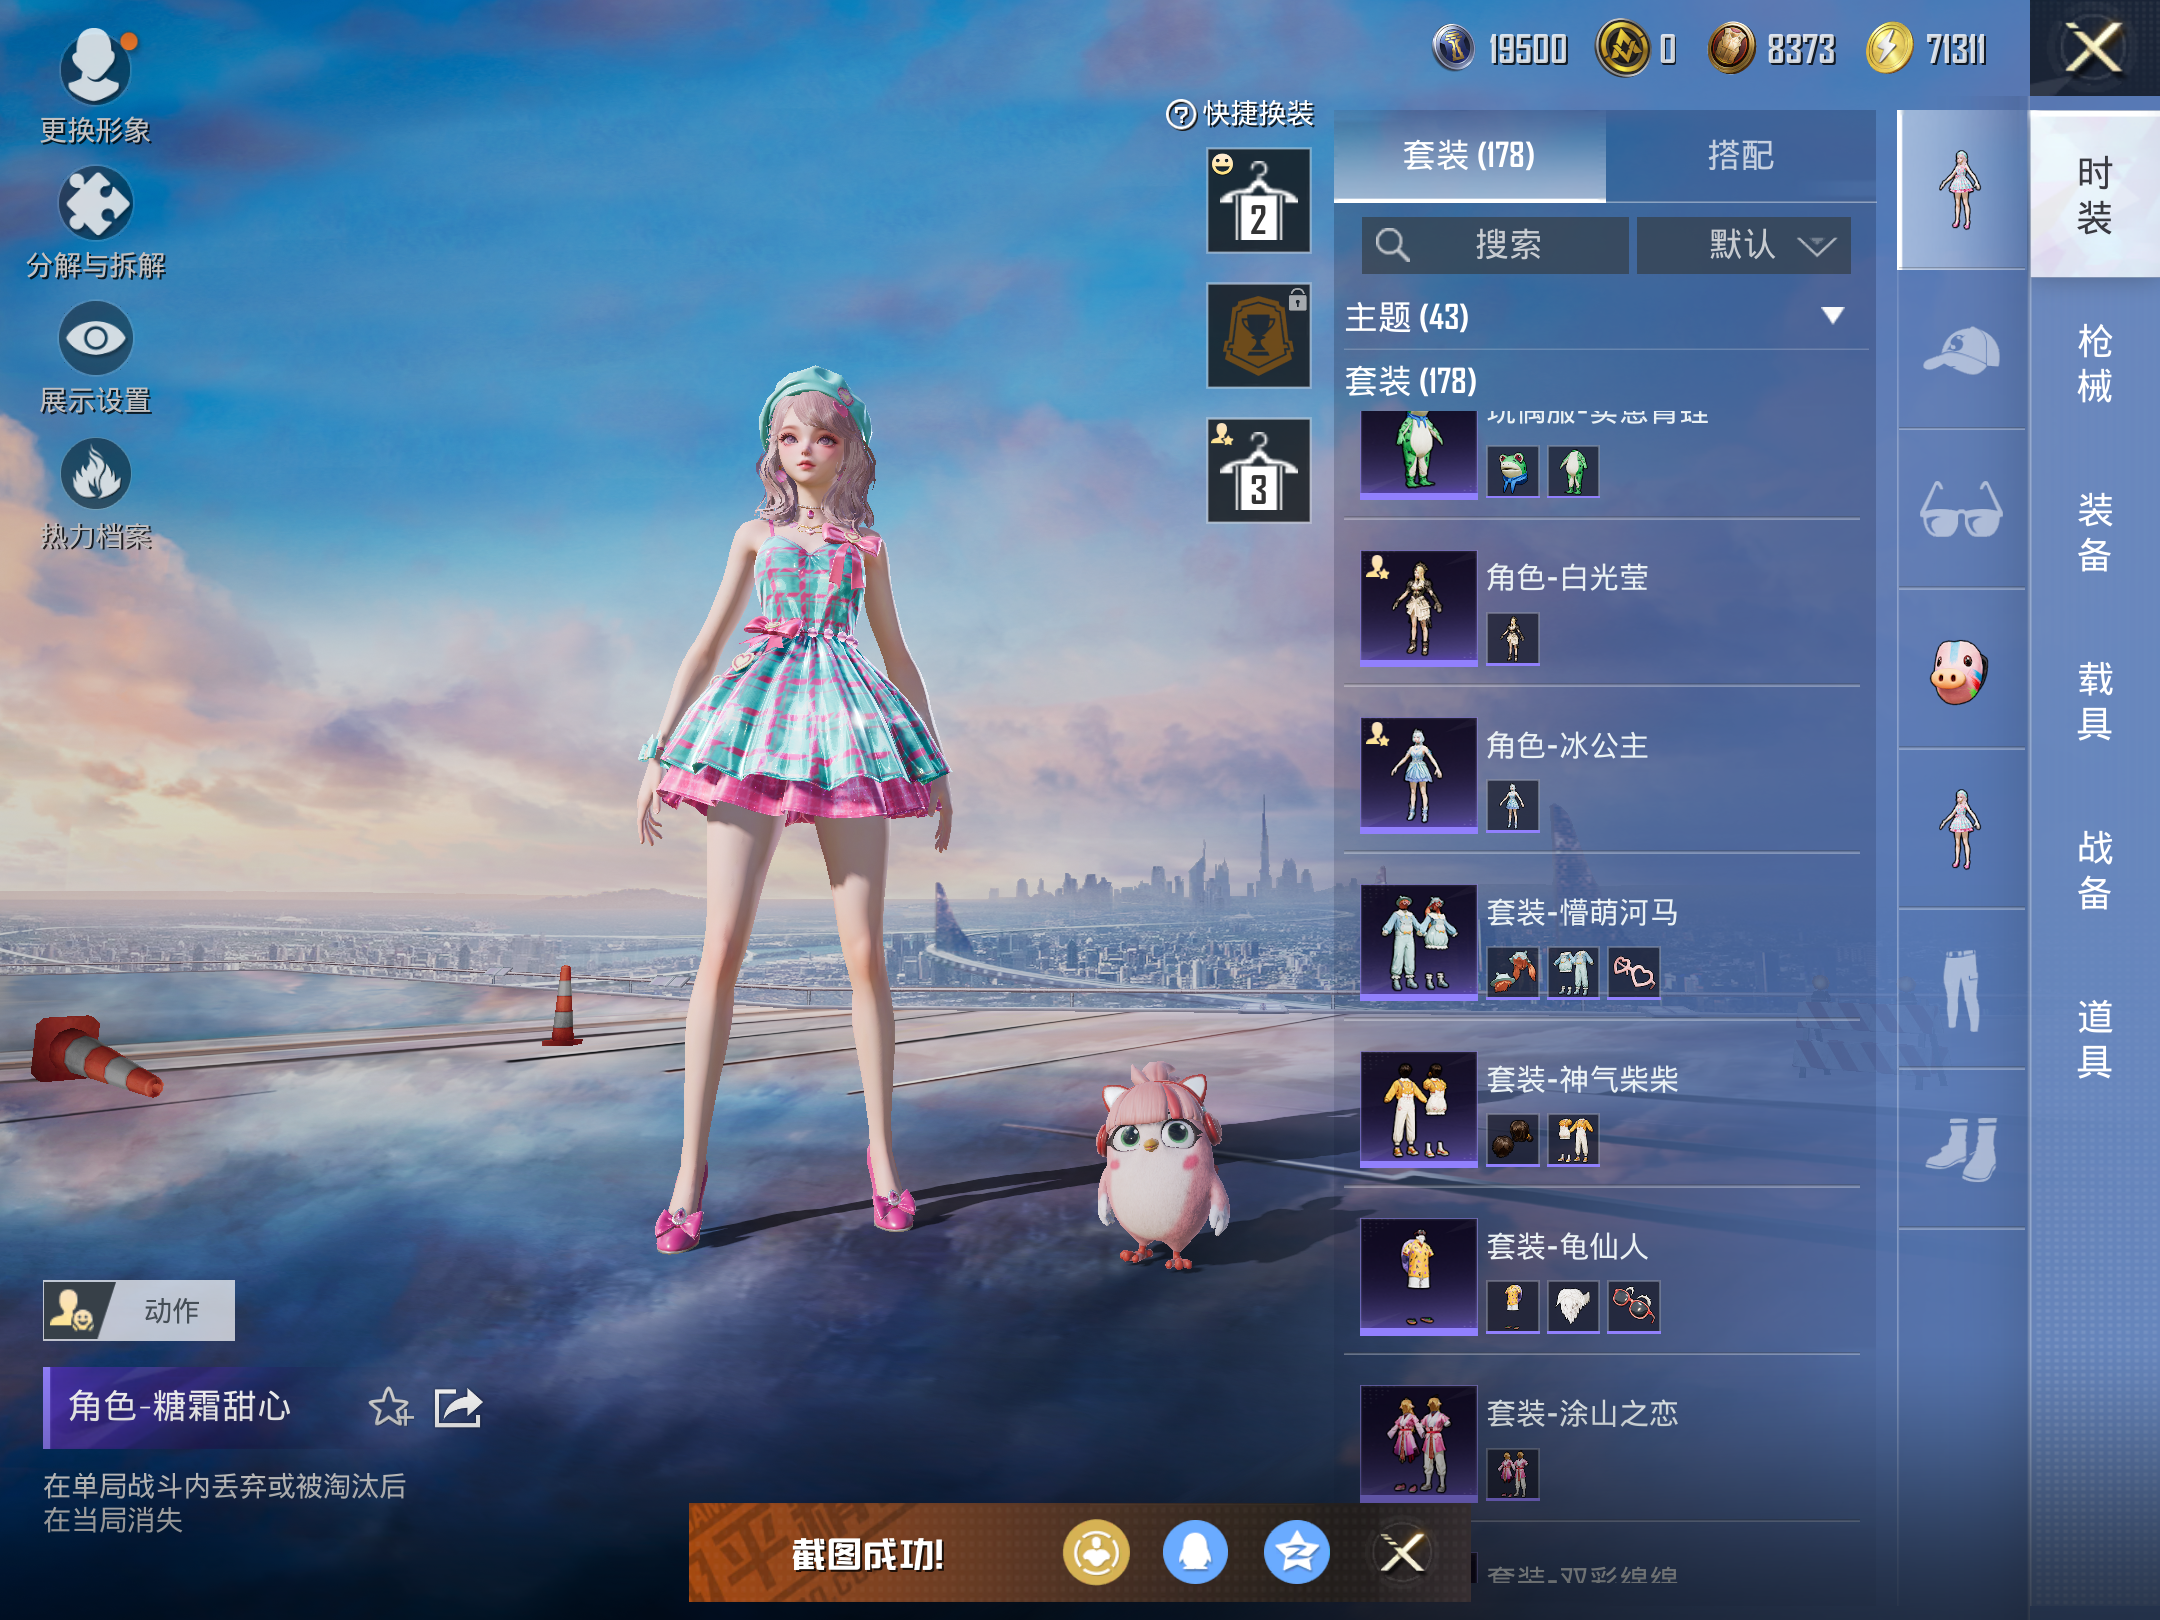2160x1620 pixels.
Task: Select the pants category icon
Action: [1960, 990]
